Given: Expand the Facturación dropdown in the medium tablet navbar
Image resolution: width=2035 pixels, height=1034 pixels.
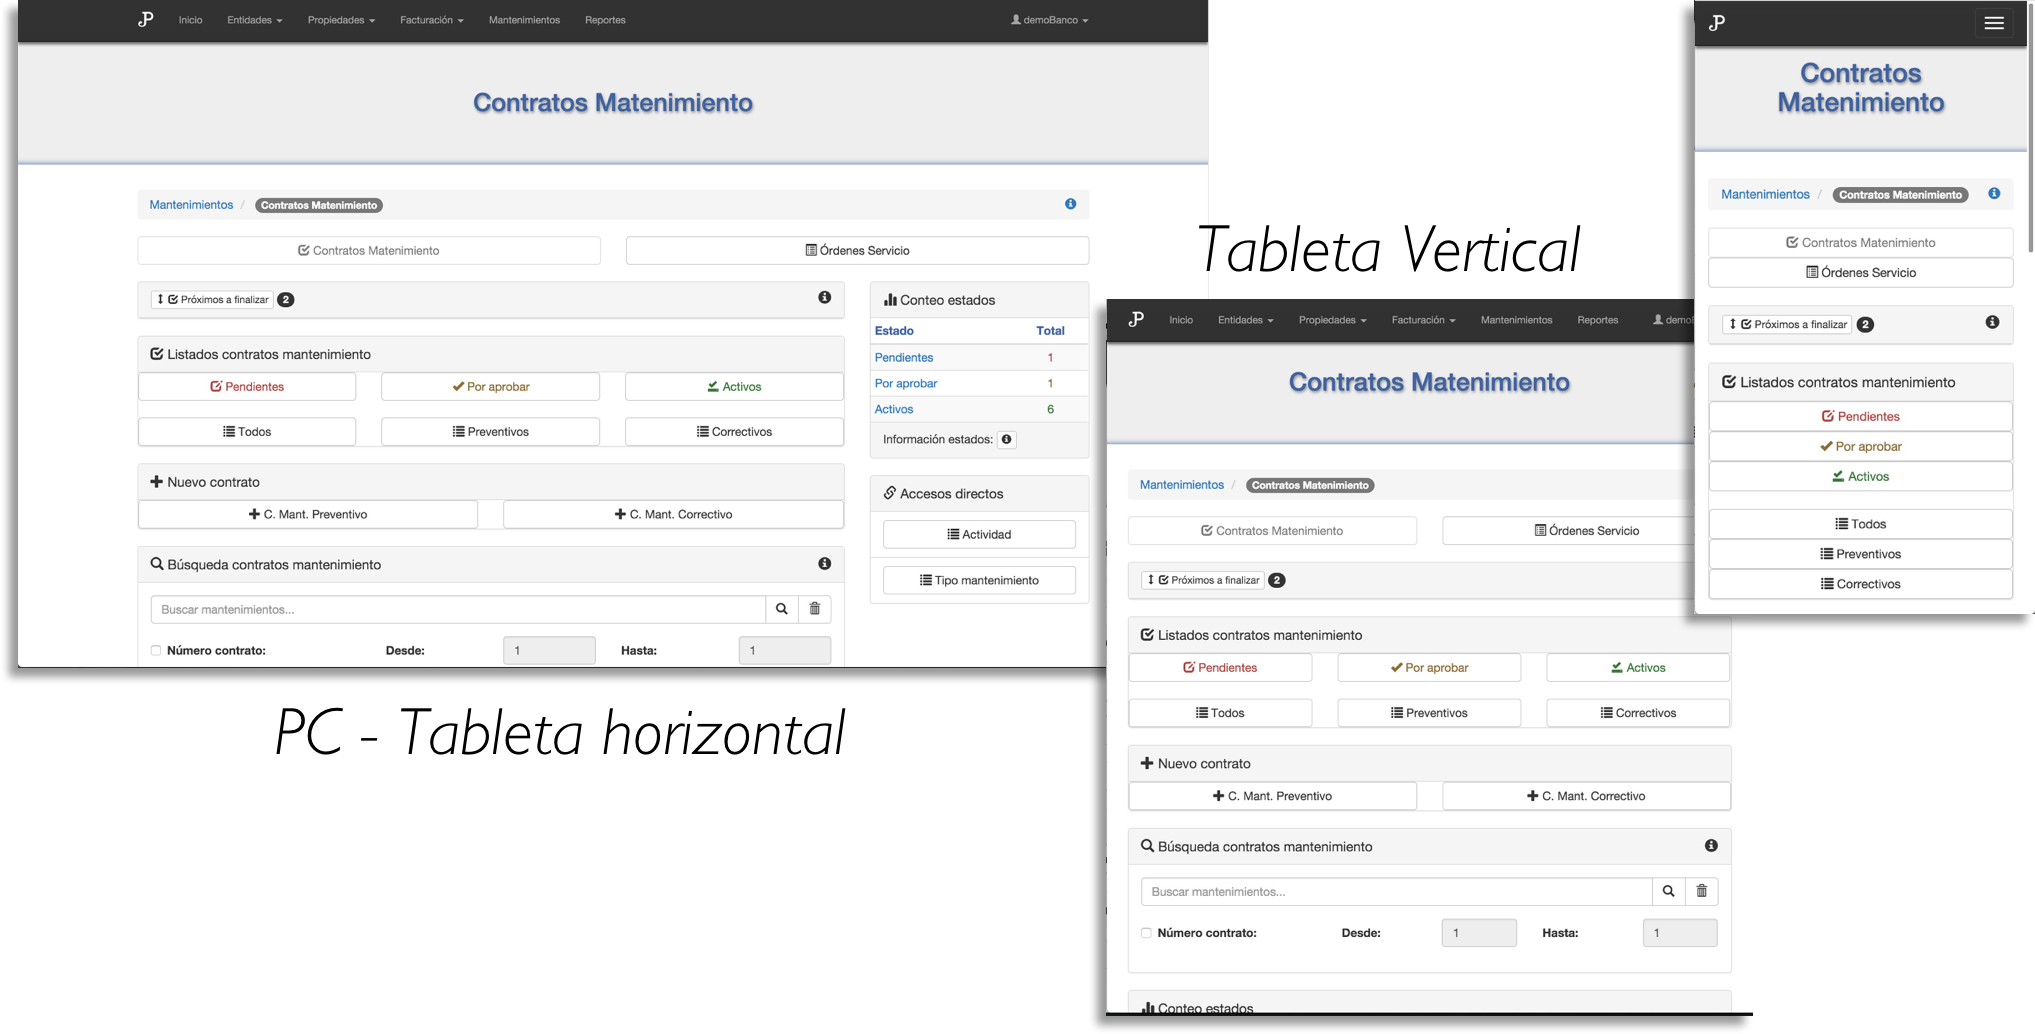Looking at the screenshot, I should 1422,320.
